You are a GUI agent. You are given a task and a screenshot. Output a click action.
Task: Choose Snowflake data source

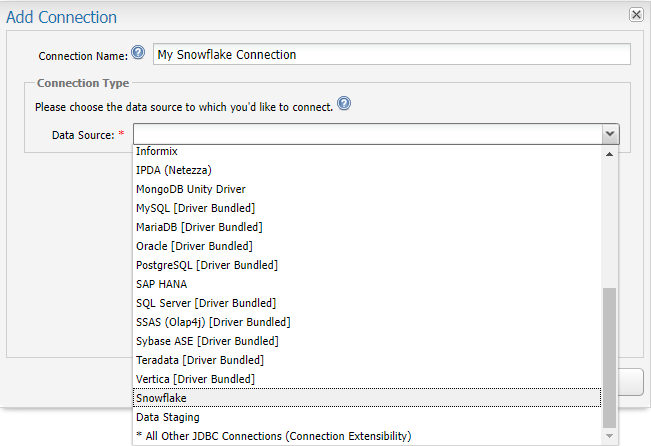(x=367, y=398)
